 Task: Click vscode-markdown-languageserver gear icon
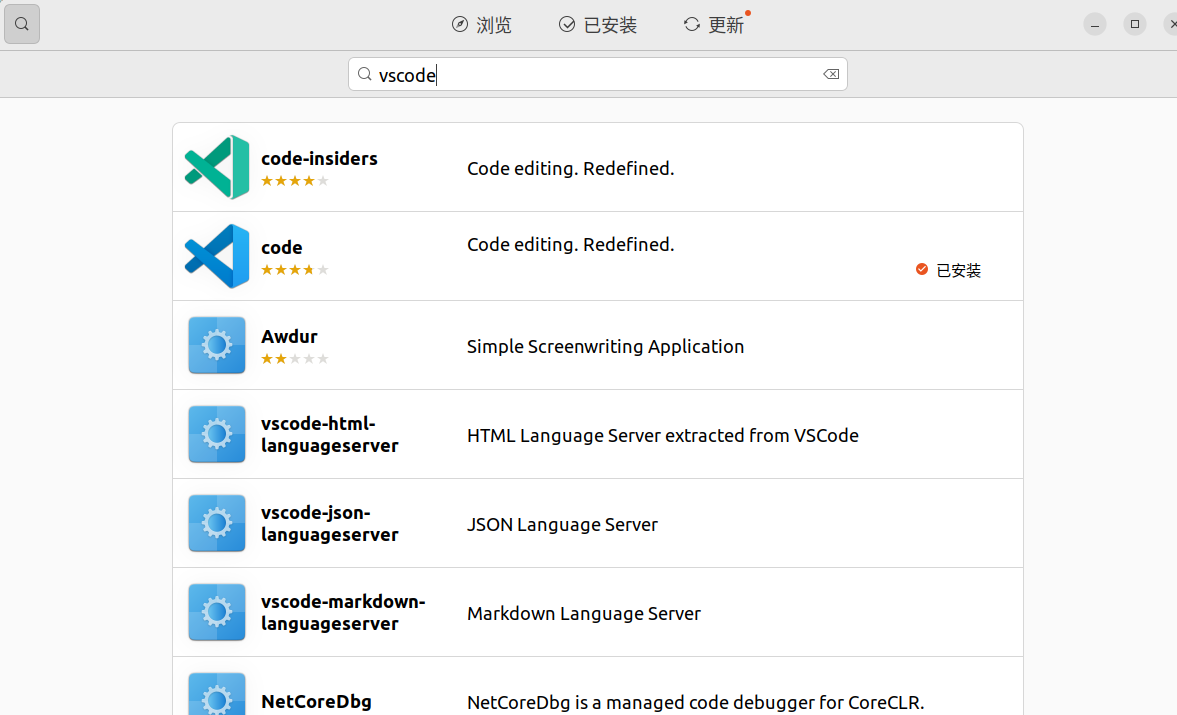pos(217,612)
